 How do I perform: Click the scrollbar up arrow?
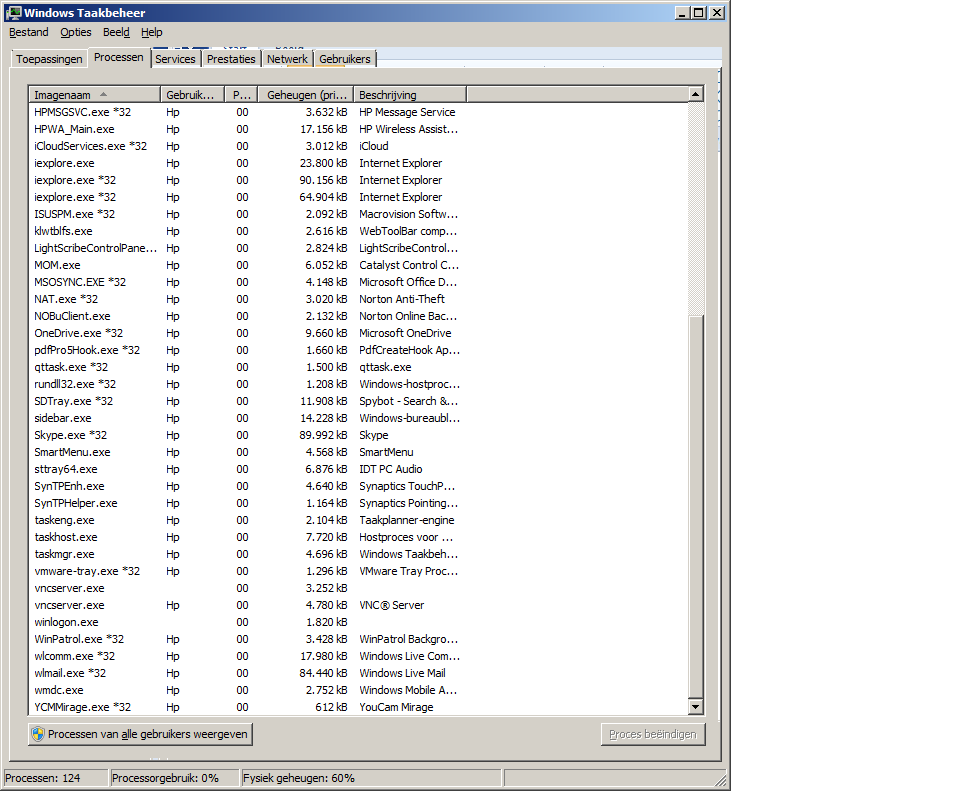click(x=695, y=94)
